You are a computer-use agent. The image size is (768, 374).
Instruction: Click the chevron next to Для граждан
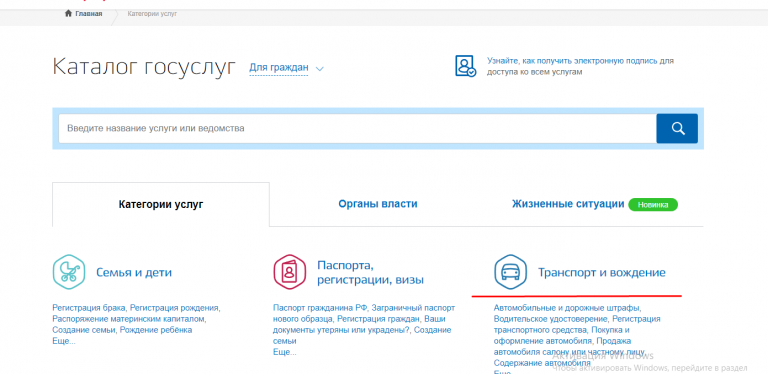click(x=320, y=69)
